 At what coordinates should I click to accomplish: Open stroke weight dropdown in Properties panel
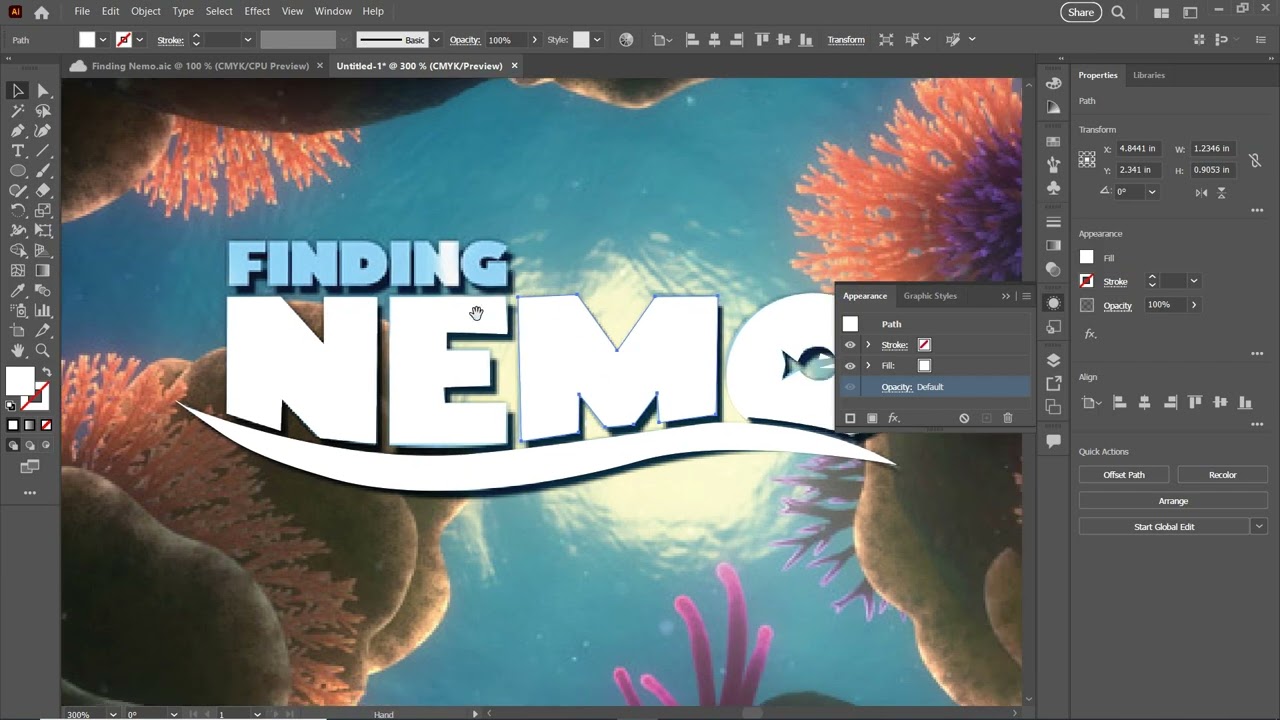tap(1193, 282)
